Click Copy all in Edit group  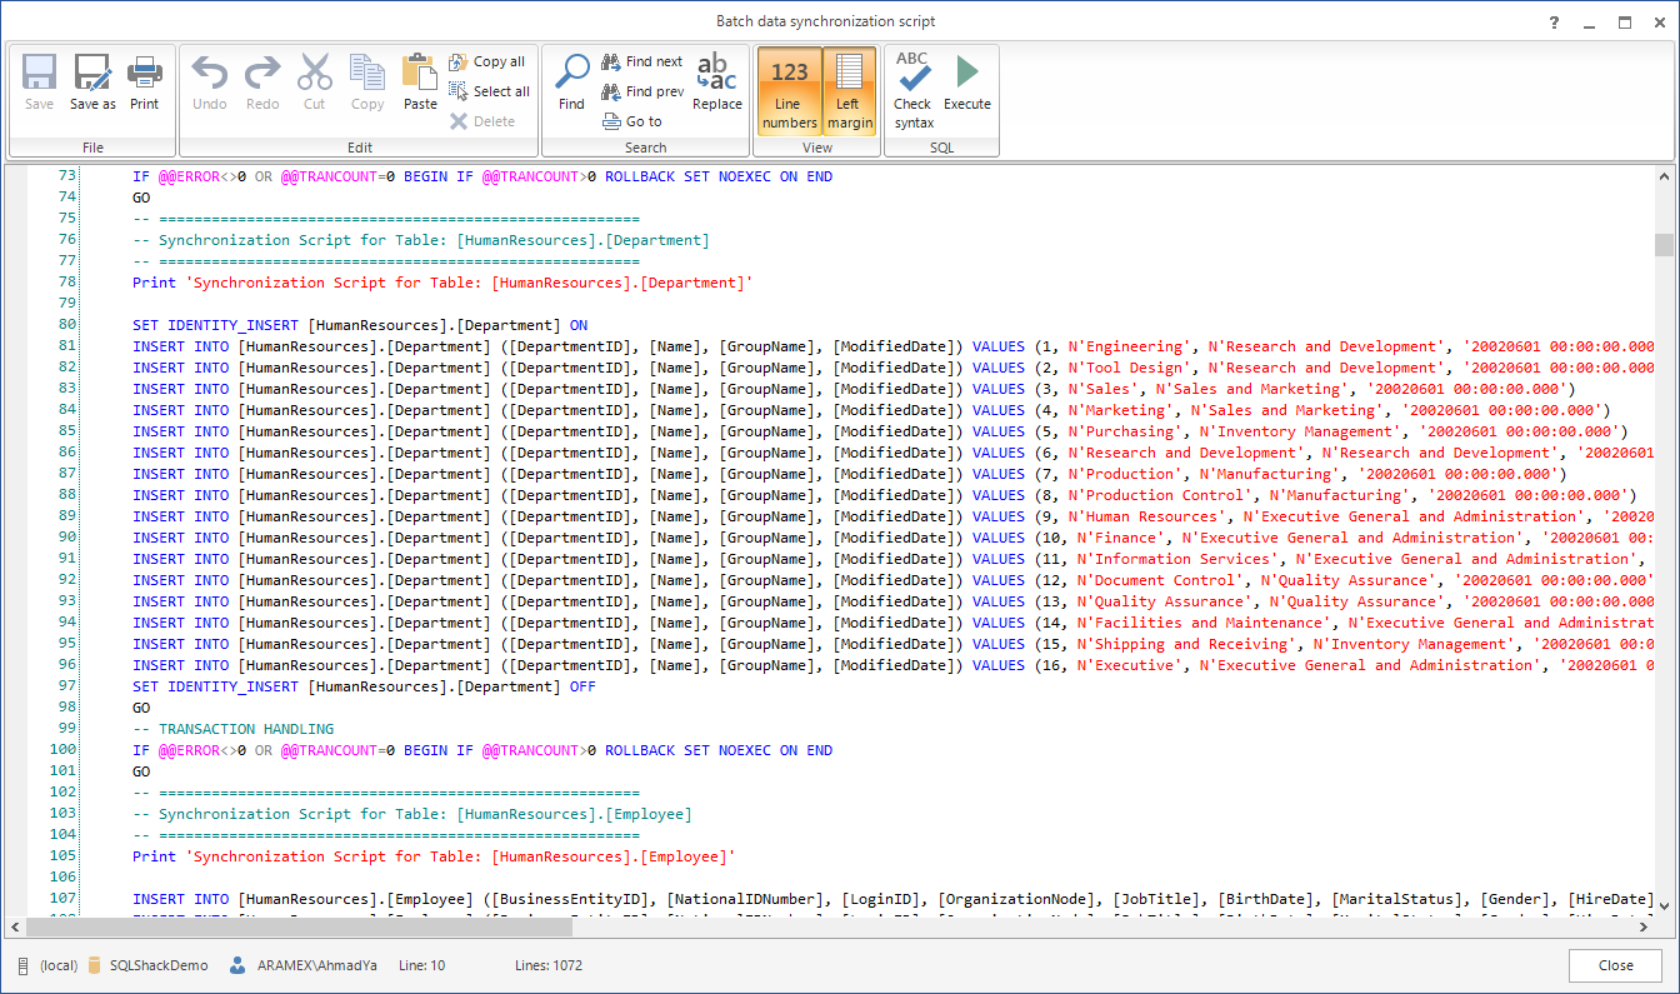point(487,62)
